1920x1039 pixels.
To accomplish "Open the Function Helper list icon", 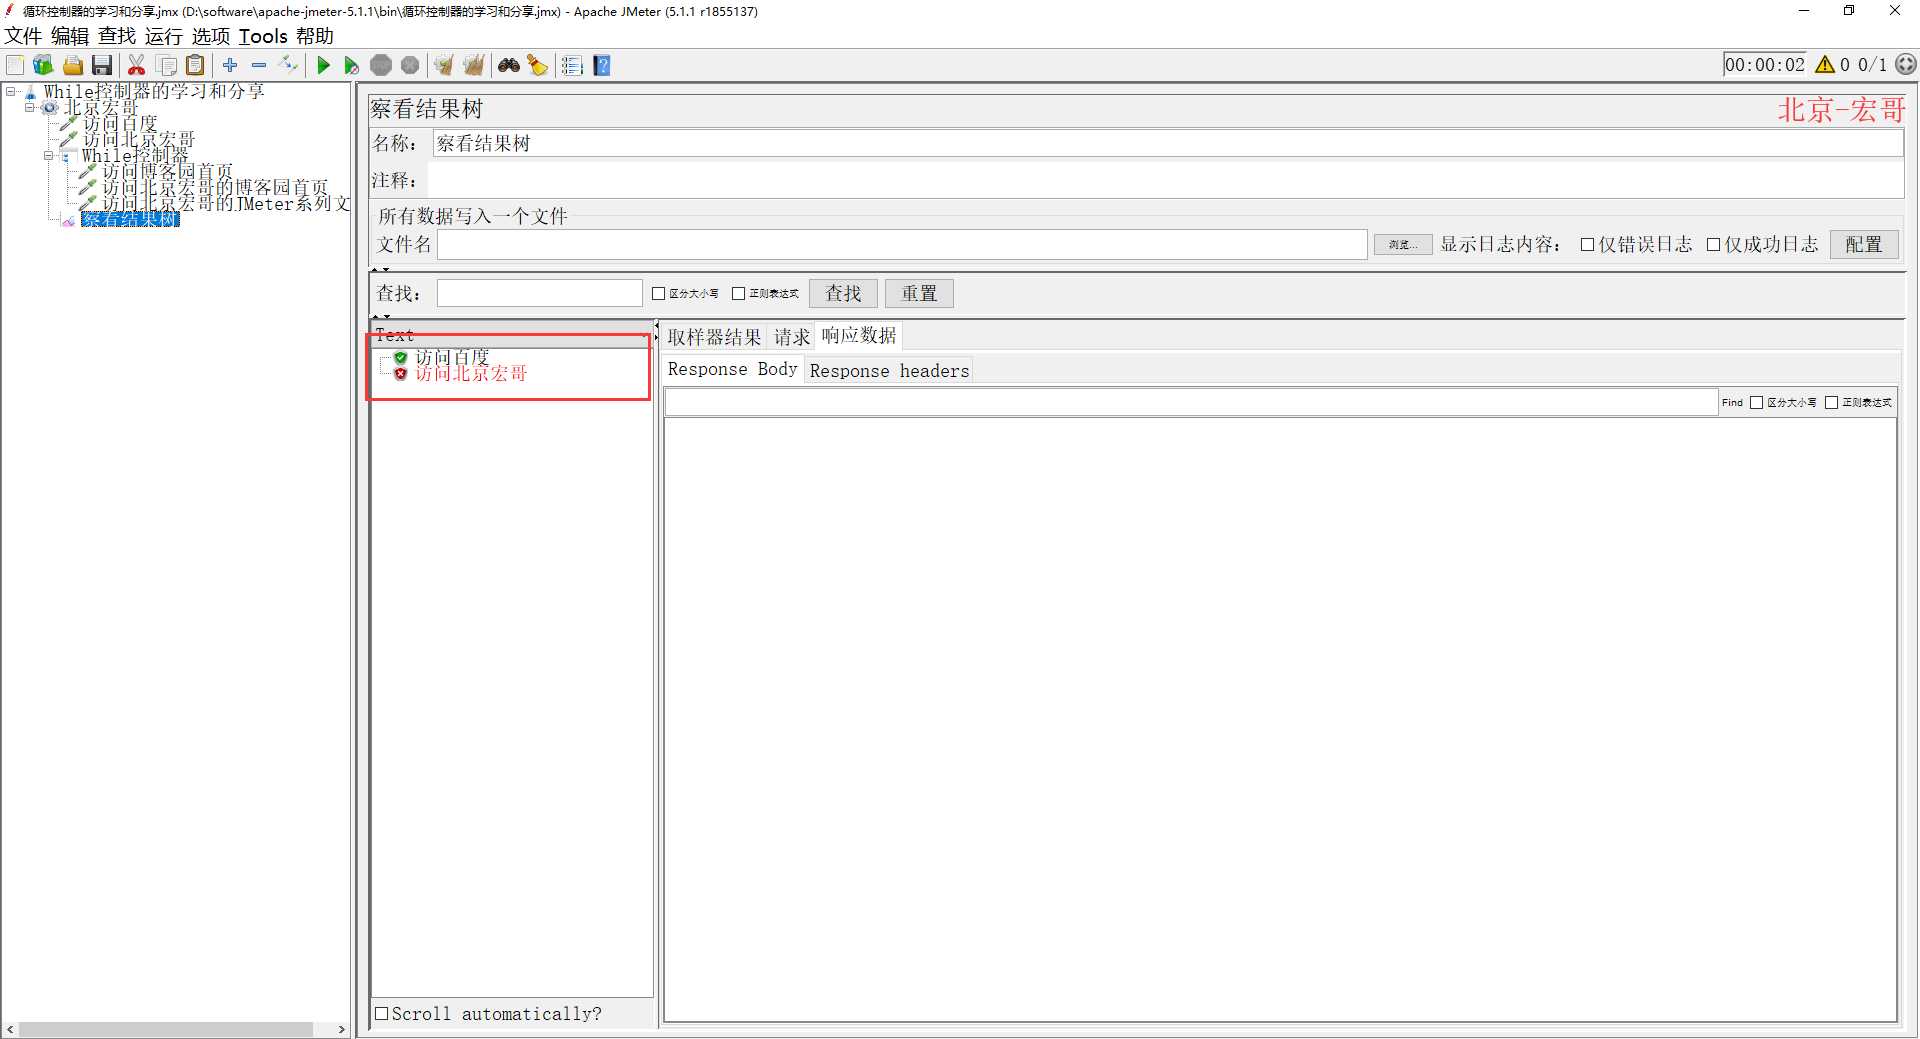I will tap(572, 66).
